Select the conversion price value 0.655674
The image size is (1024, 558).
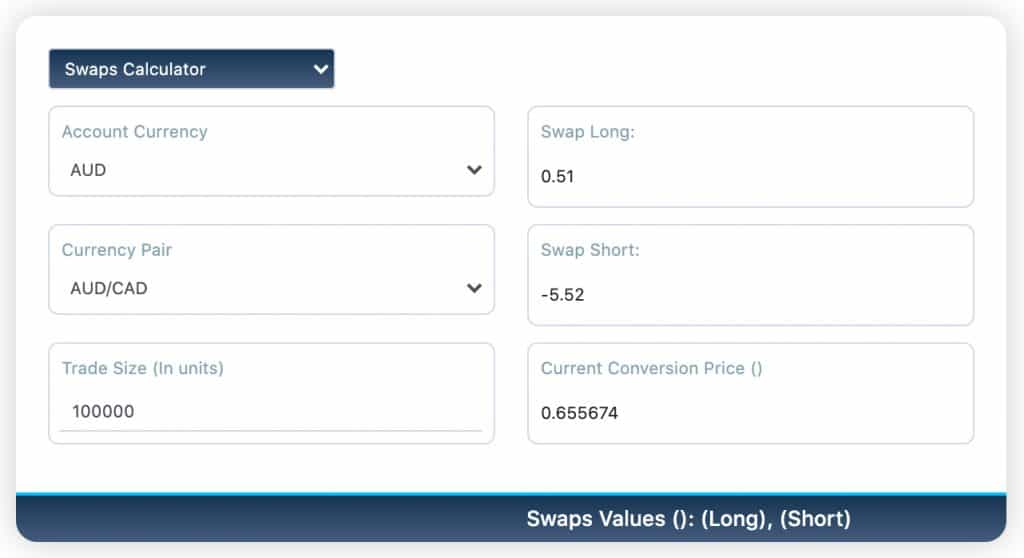click(x=579, y=412)
